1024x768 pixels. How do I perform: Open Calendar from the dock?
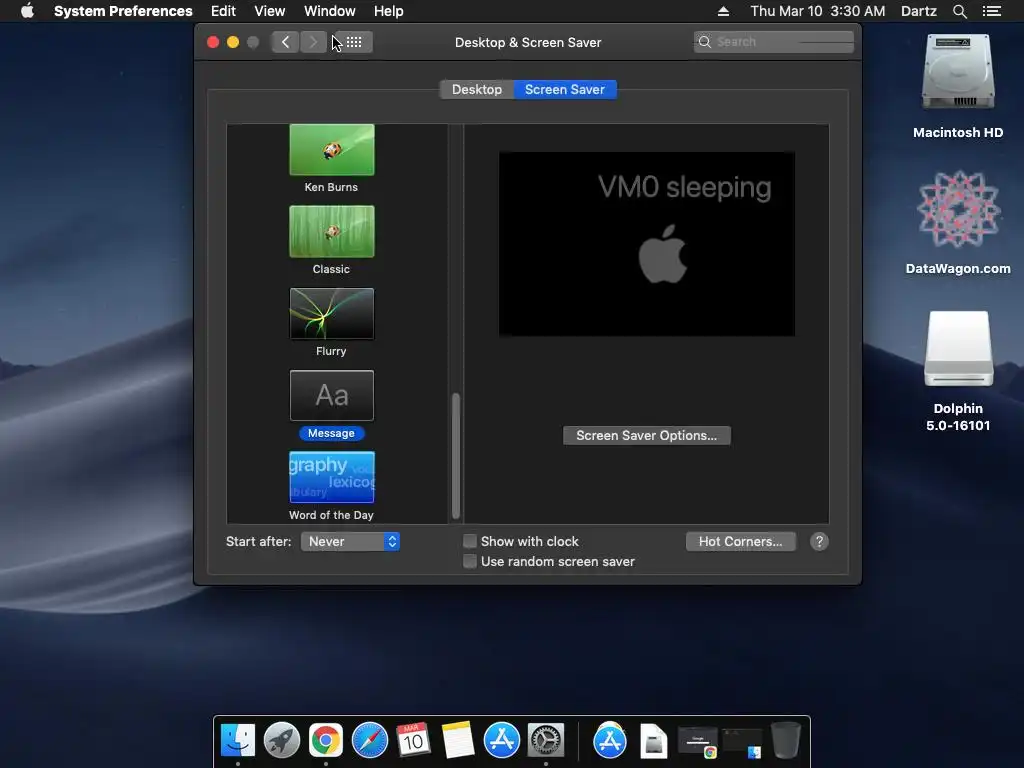pyautogui.click(x=413, y=741)
